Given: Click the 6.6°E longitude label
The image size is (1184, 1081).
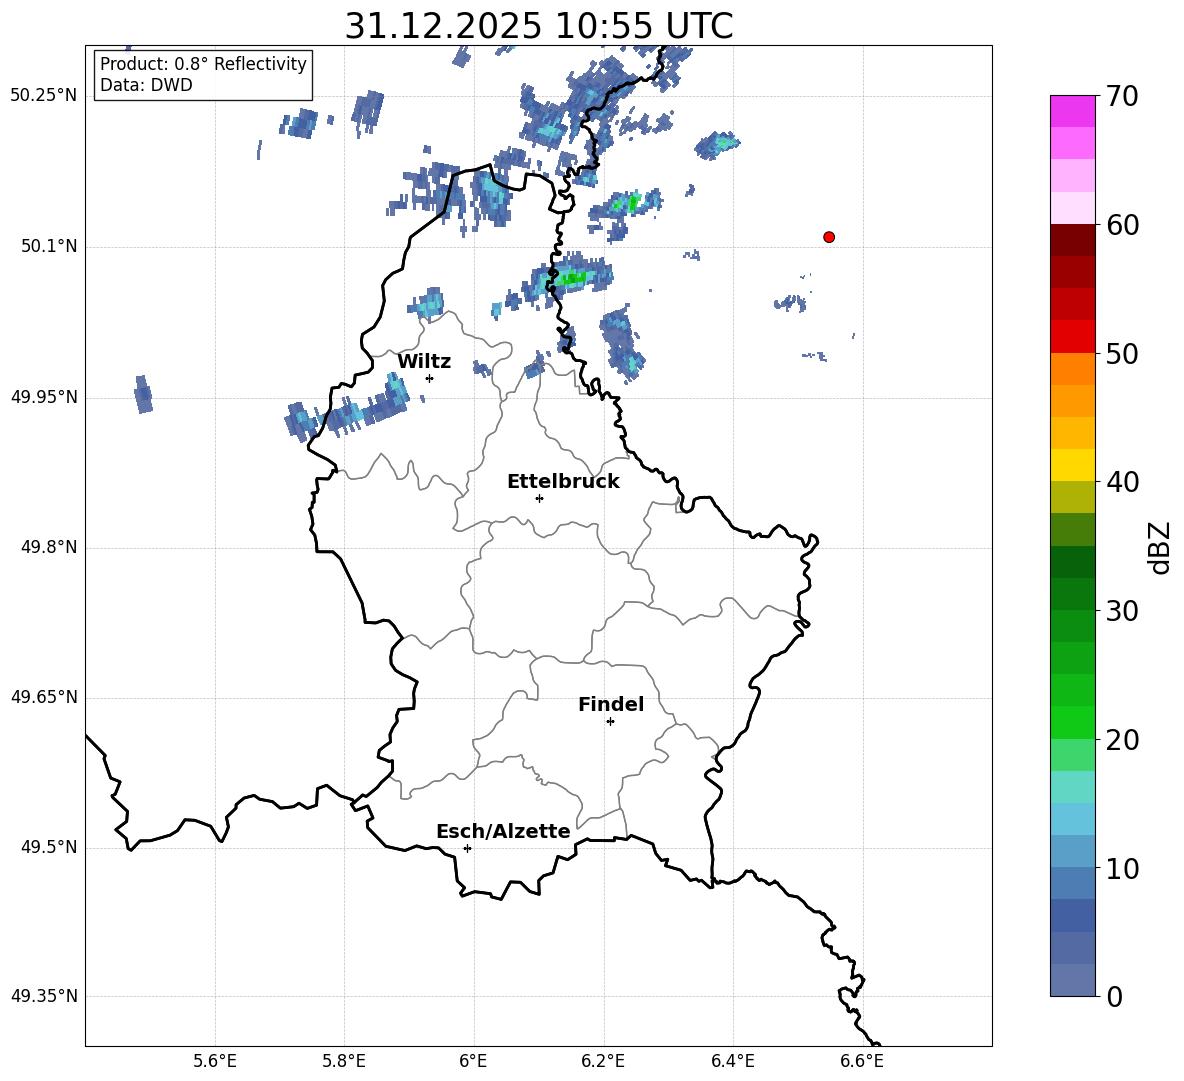Looking at the screenshot, I should (862, 1061).
